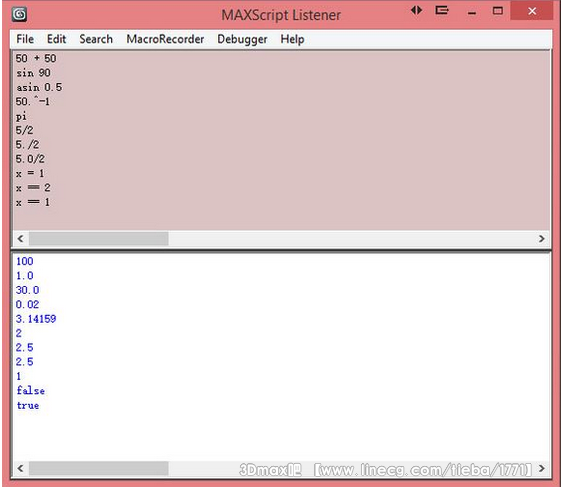This screenshot has height=487, width=561.
Task: Click the output value '30.0'
Action: point(28,290)
